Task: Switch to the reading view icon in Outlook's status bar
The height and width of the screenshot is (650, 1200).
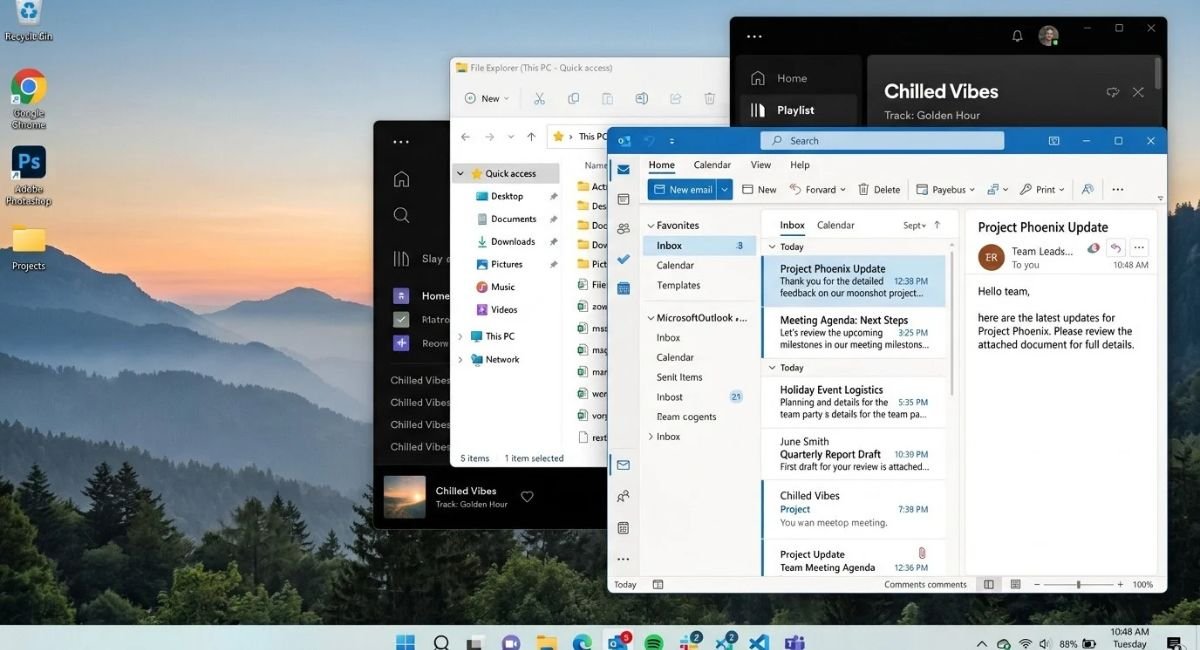Action: [x=1015, y=584]
